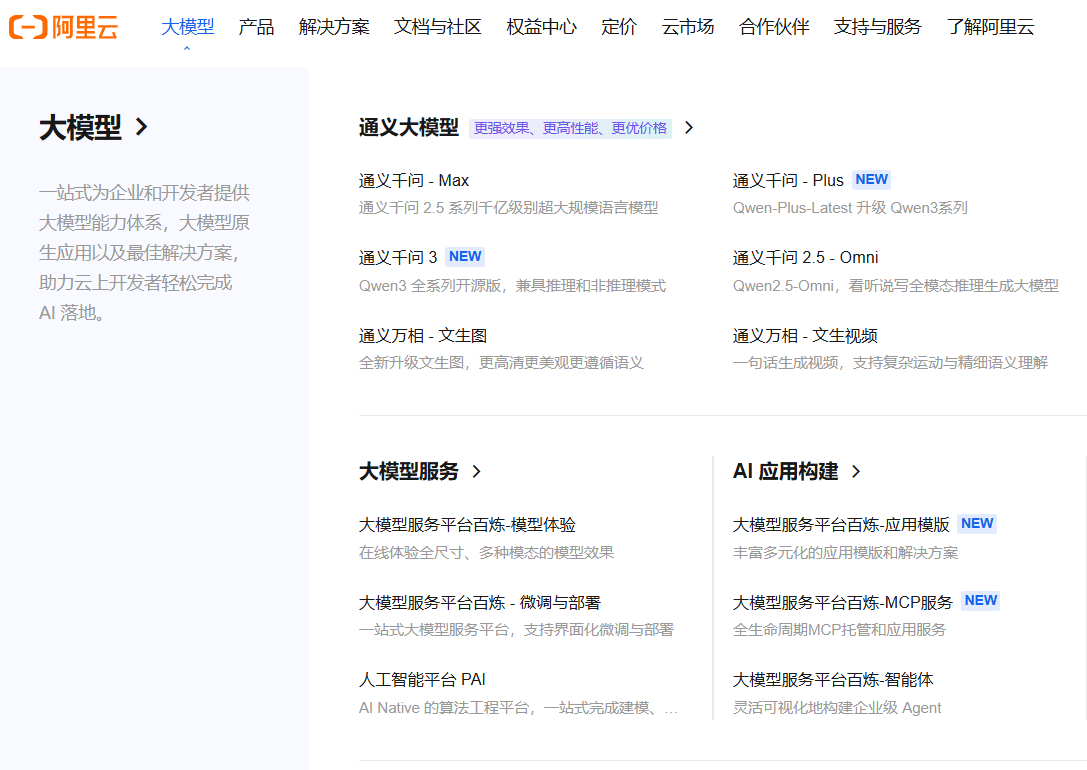Click the chevron next to 大模型服务
This screenshot has width=1087, height=770.
(x=476, y=472)
